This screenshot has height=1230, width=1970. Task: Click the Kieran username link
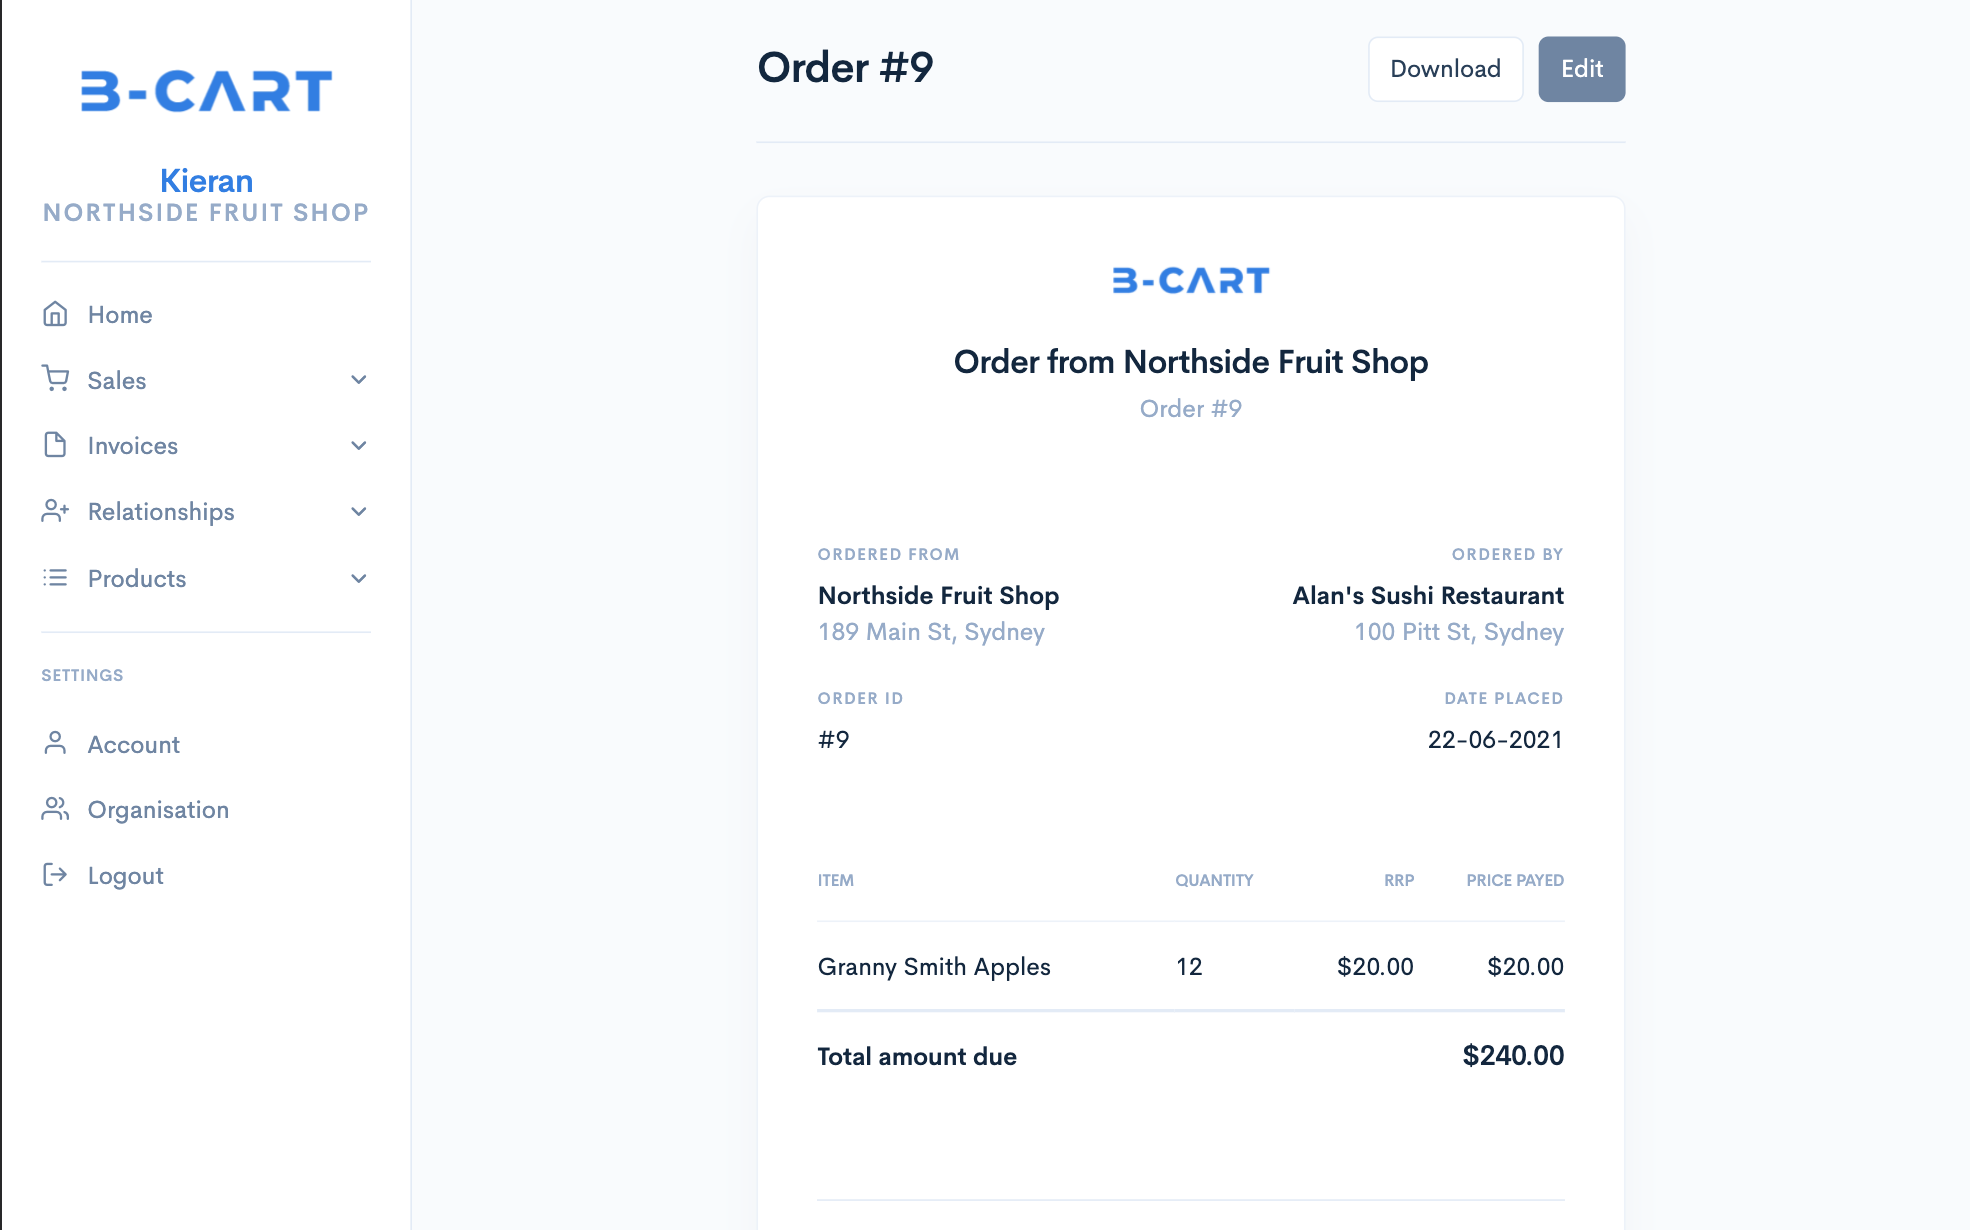207,181
